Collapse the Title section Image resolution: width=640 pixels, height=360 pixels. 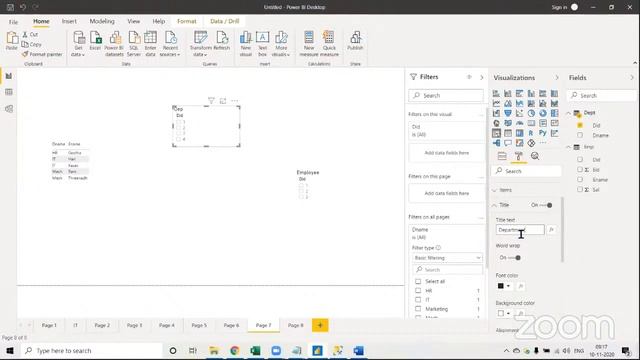[495, 205]
